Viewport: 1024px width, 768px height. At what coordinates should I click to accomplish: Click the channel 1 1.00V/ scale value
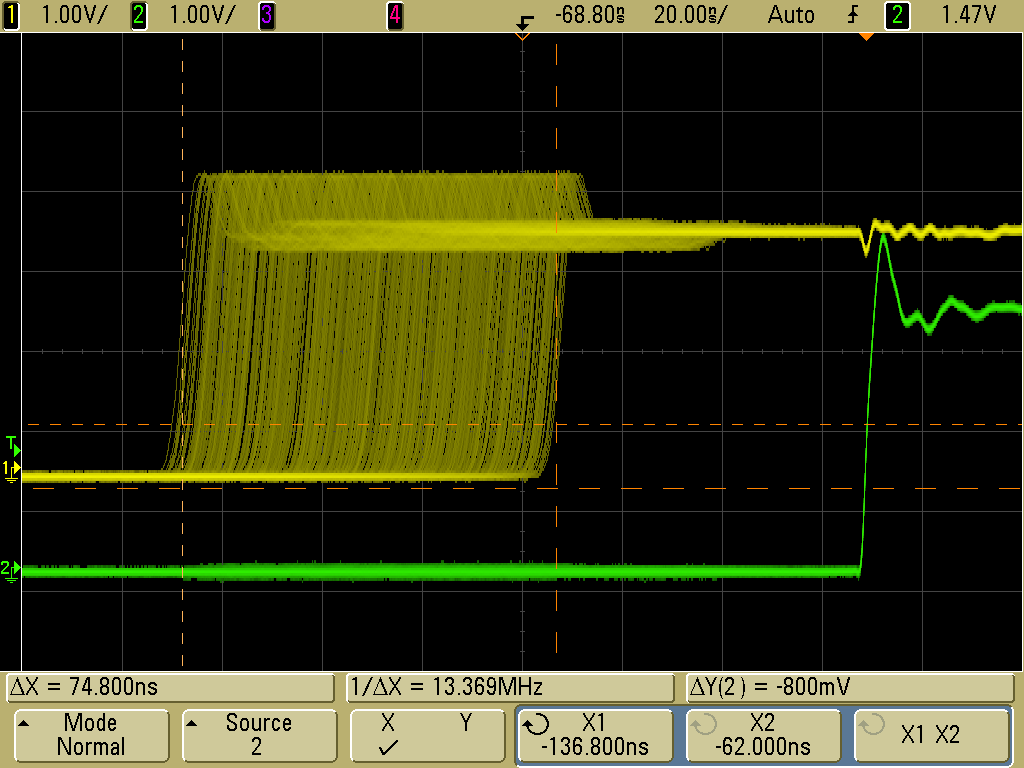pyautogui.click(x=74, y=15)
